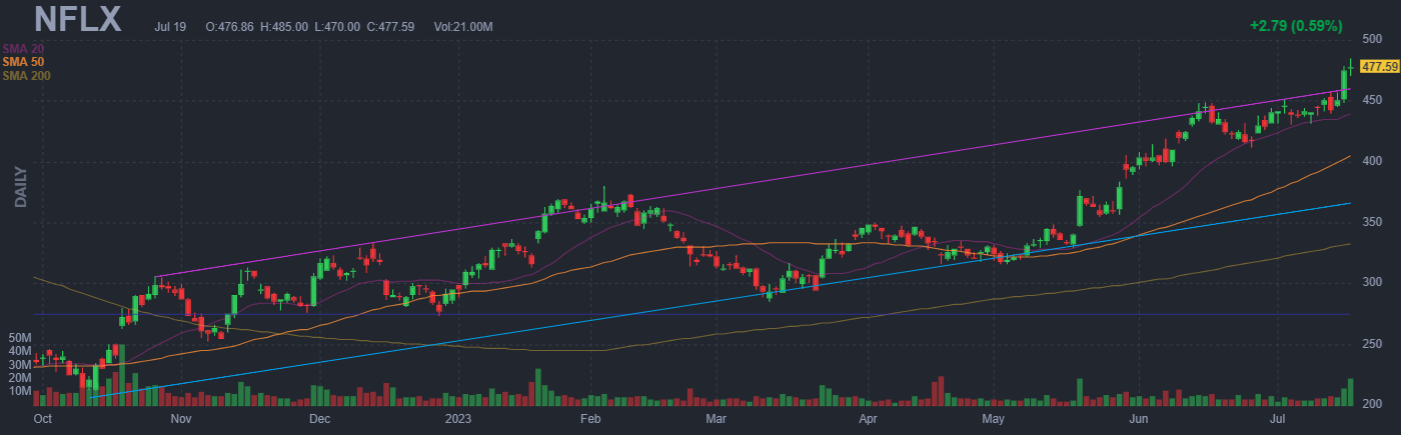Click the open price O:476.86
1401x435 pixels.
(229, 27)
